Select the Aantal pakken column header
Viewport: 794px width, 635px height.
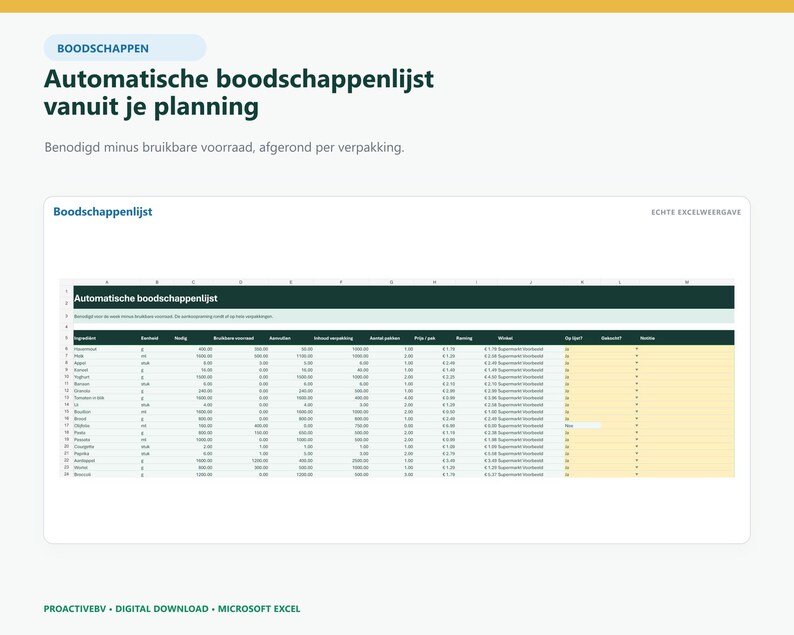[391, 338]
